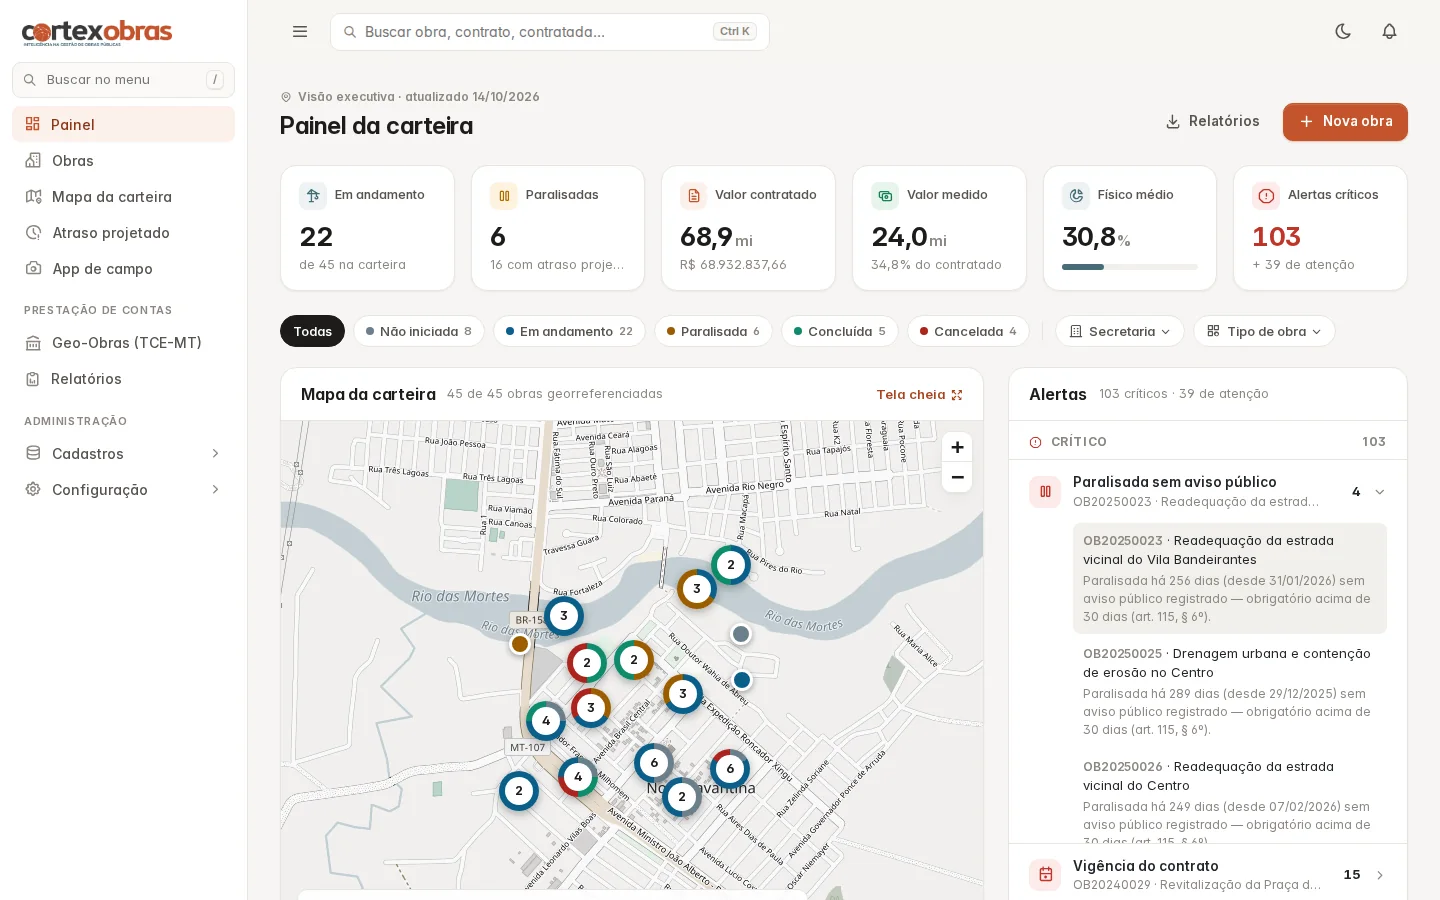Filter by Concluída status chip

coord(839,331)
